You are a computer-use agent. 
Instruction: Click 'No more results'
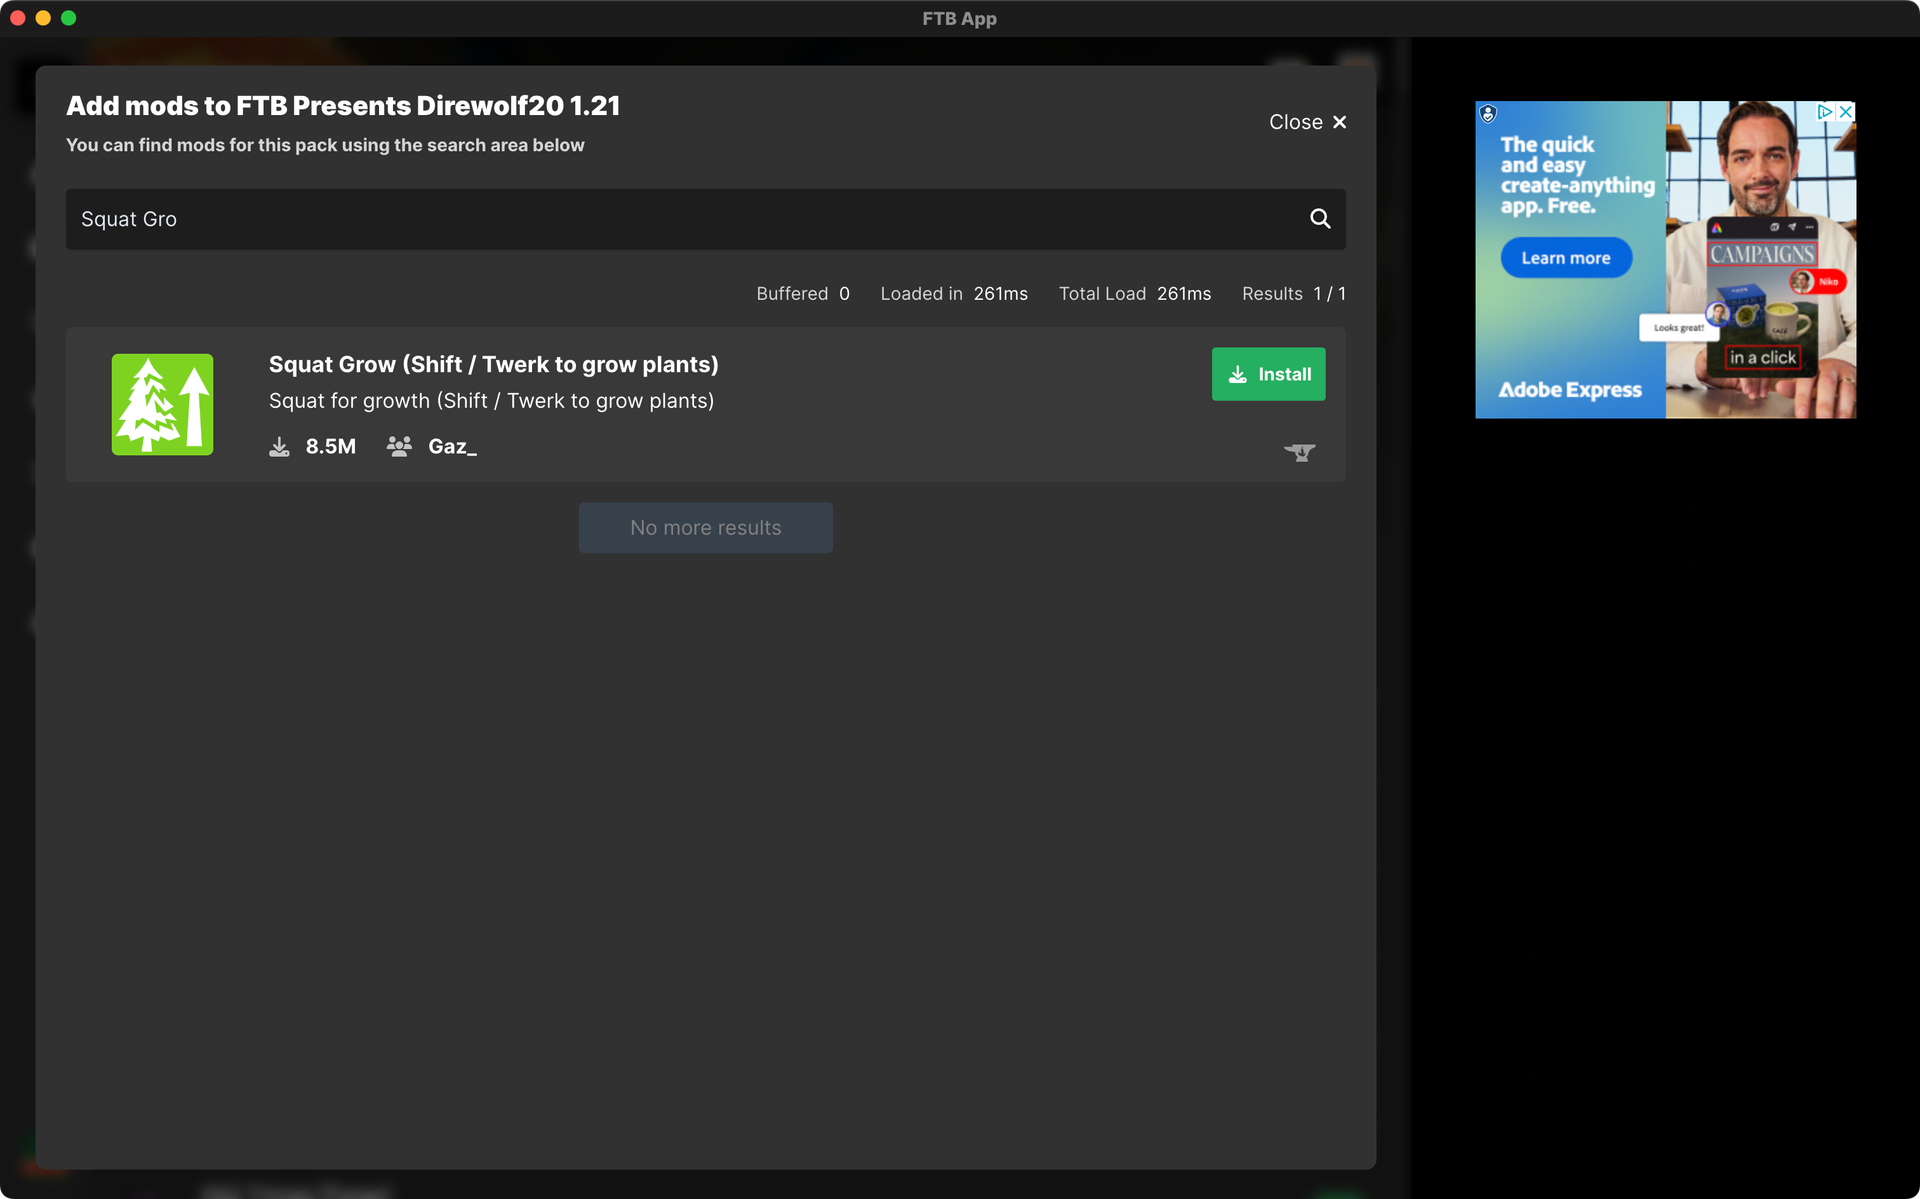(705, 527)
